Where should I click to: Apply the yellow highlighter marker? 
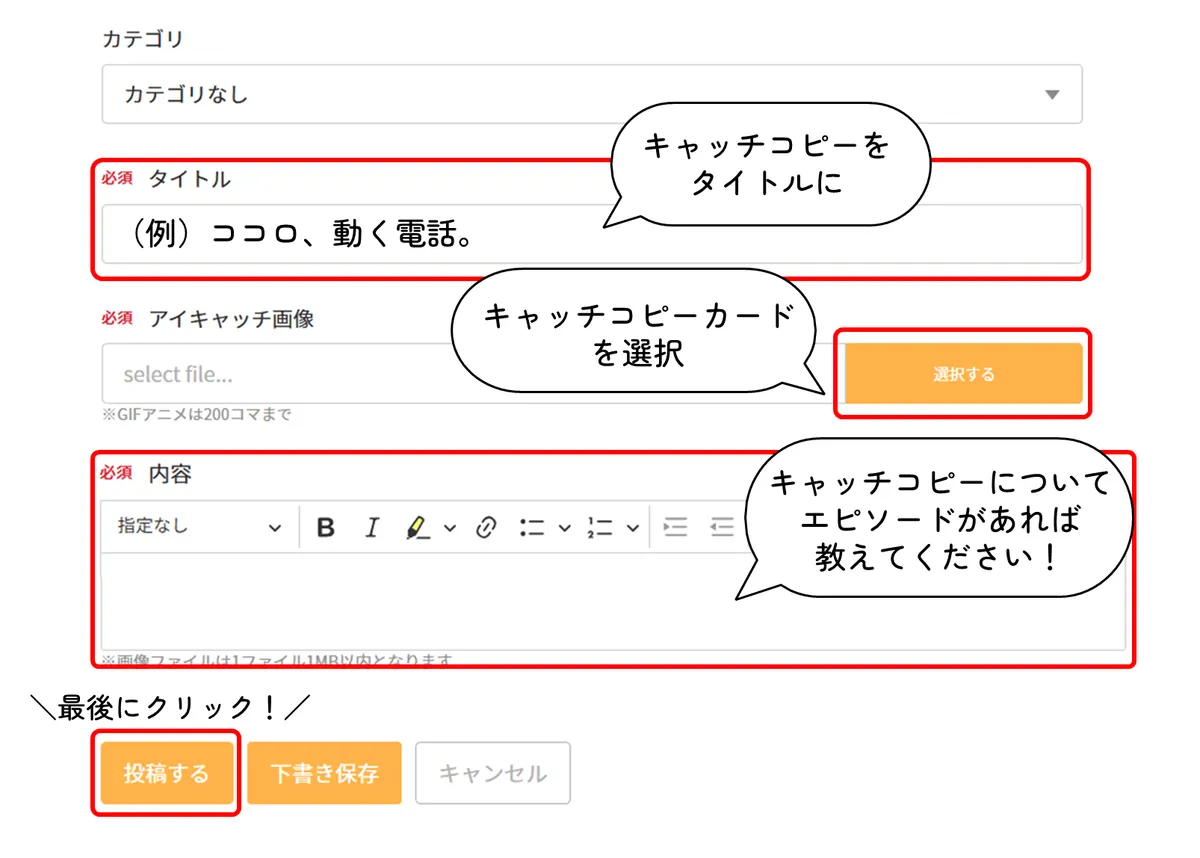[x=417, y=528]
